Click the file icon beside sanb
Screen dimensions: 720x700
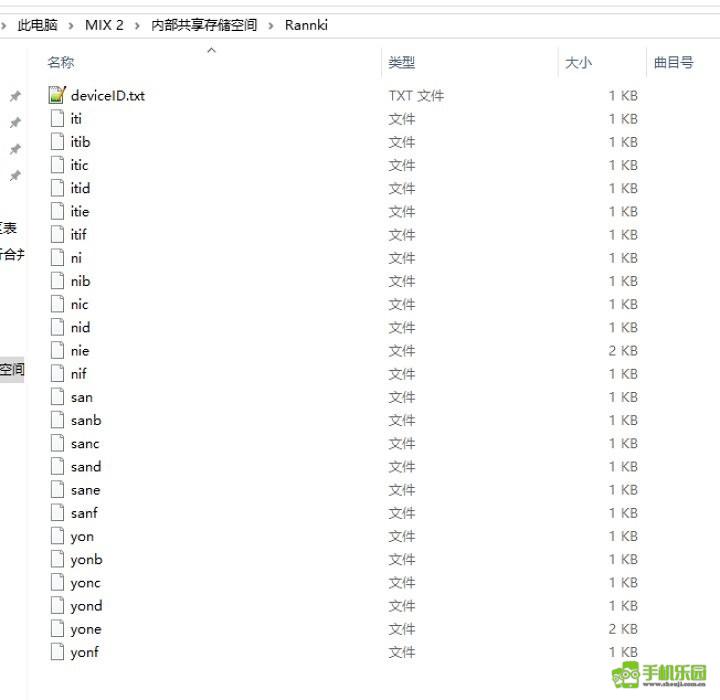[56, 421]
